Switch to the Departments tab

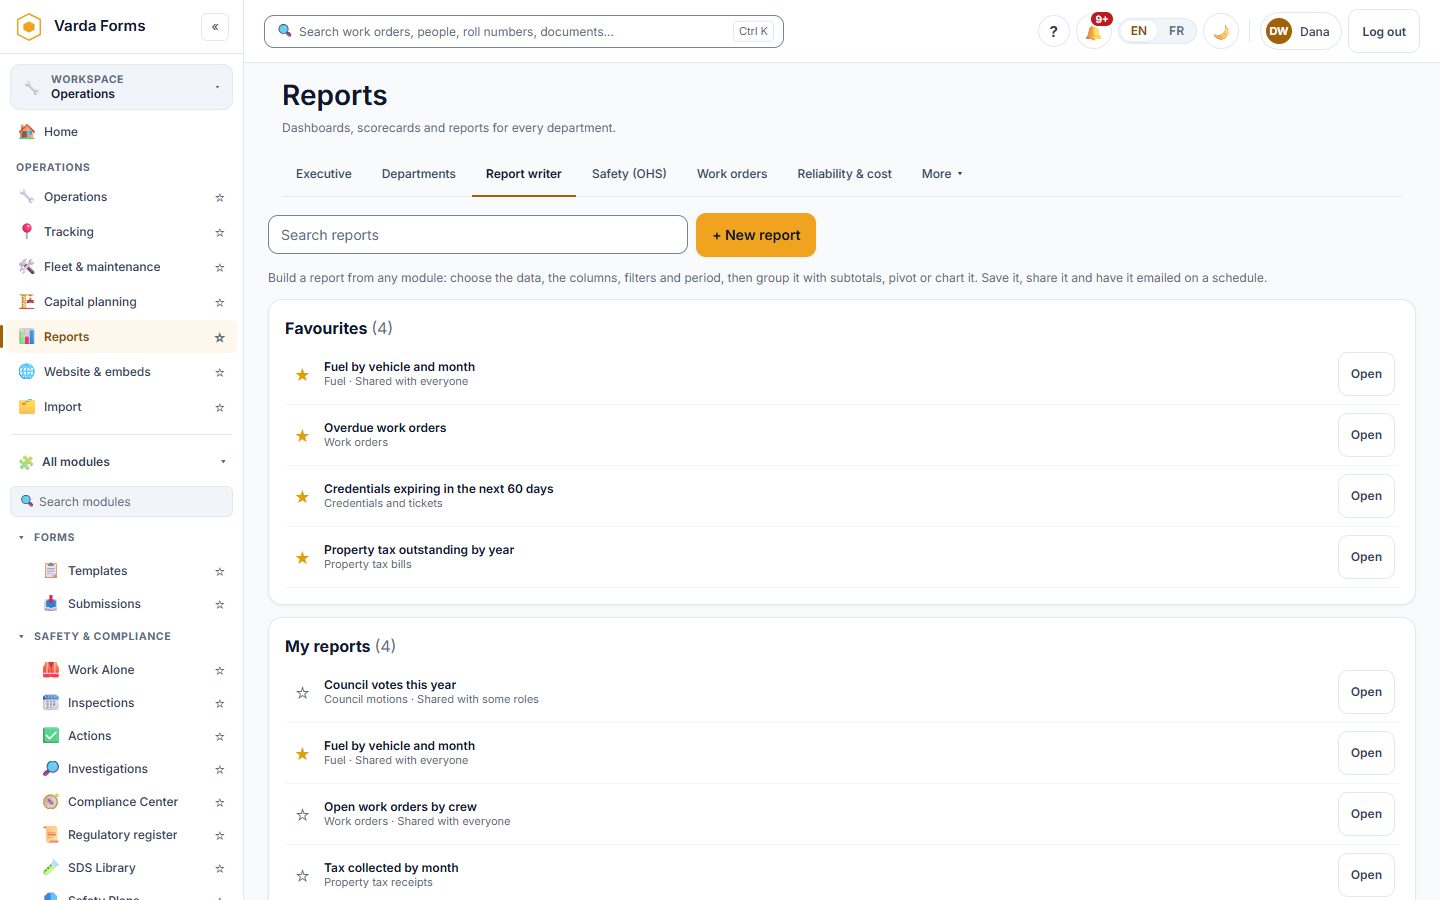(419, 174)
